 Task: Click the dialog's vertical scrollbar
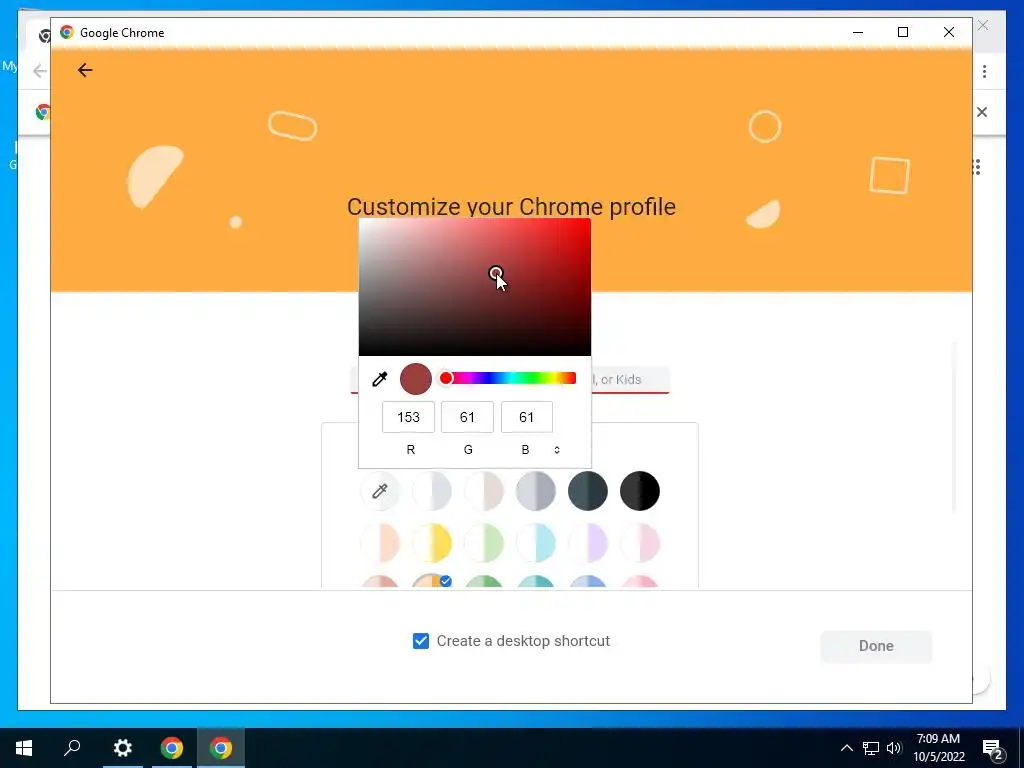tap(954, 426)
